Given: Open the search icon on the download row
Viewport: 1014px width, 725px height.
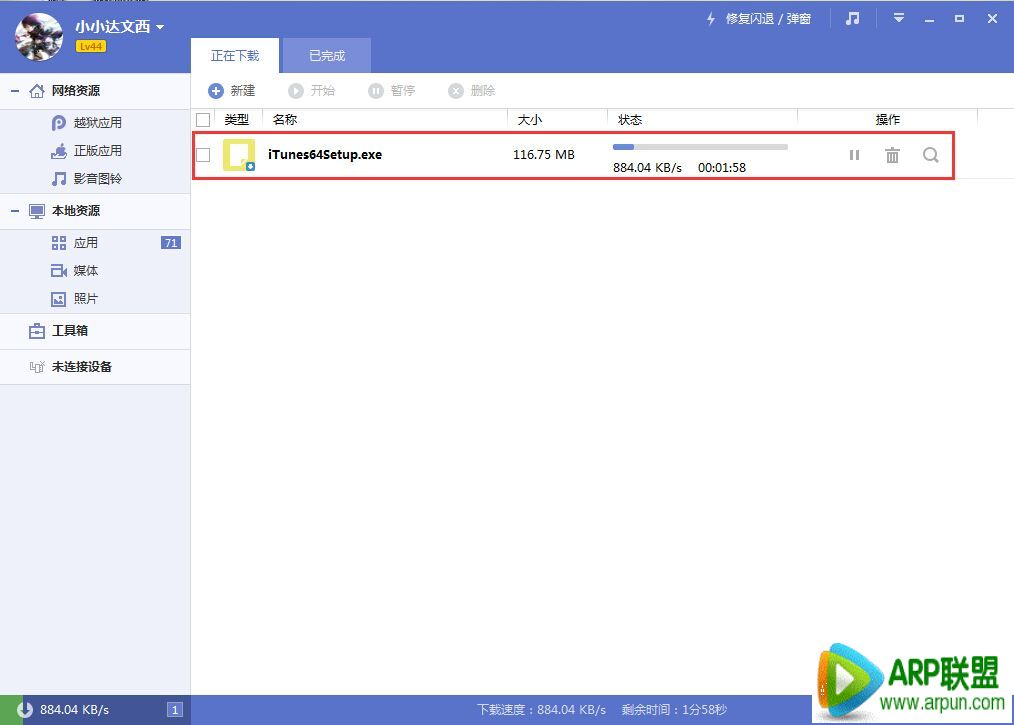Looking at the screenshot, I should click(930, 155).
